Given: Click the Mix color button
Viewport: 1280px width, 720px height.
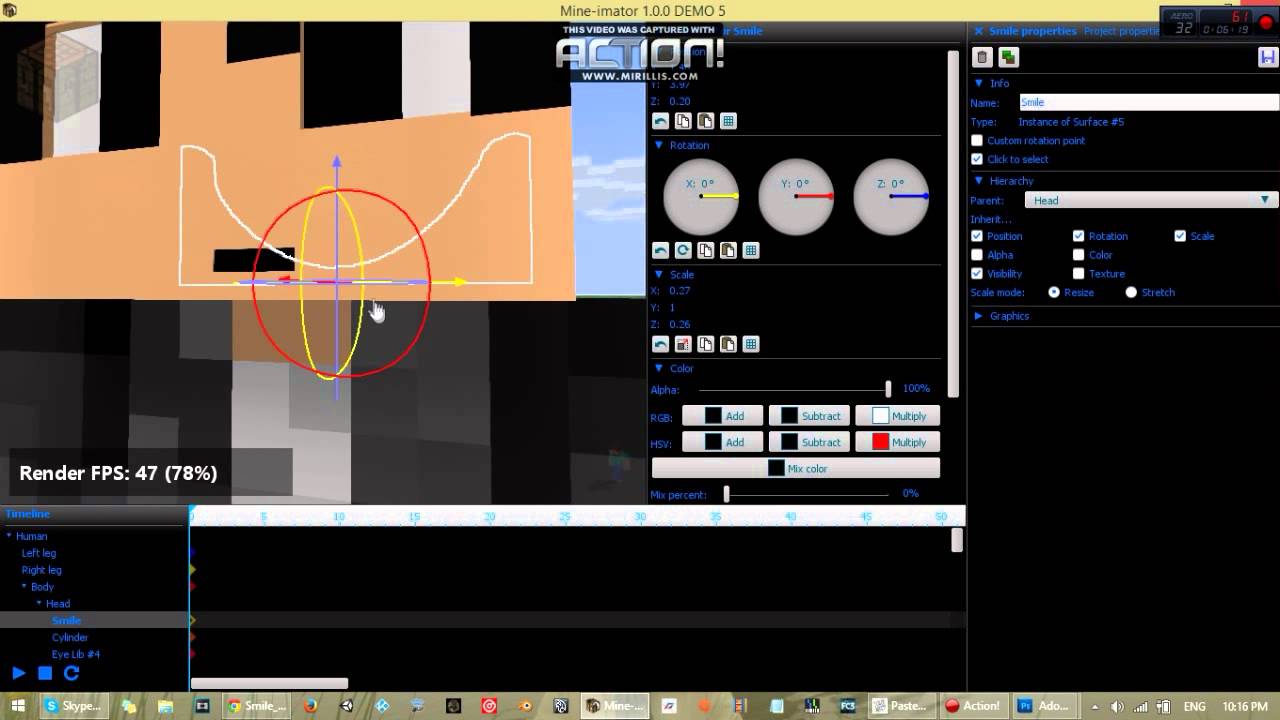Looking at the screenshot, I should 796,468.
